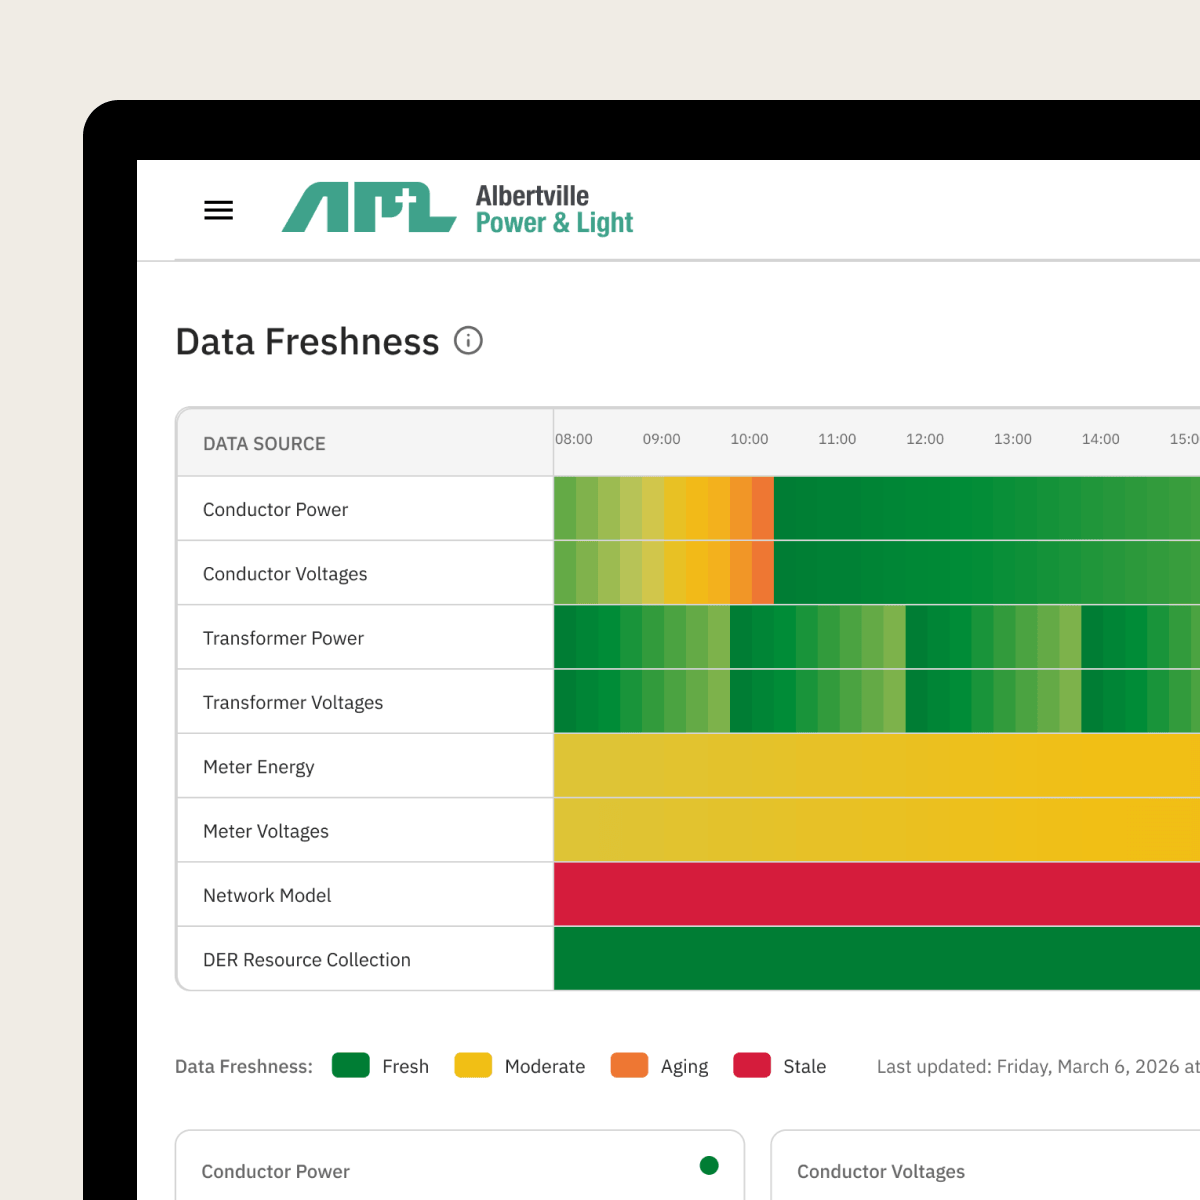Open the Conductor Voltages card title
1200x1200 pixels.
pyautogui.click(x=881, y=1172)
